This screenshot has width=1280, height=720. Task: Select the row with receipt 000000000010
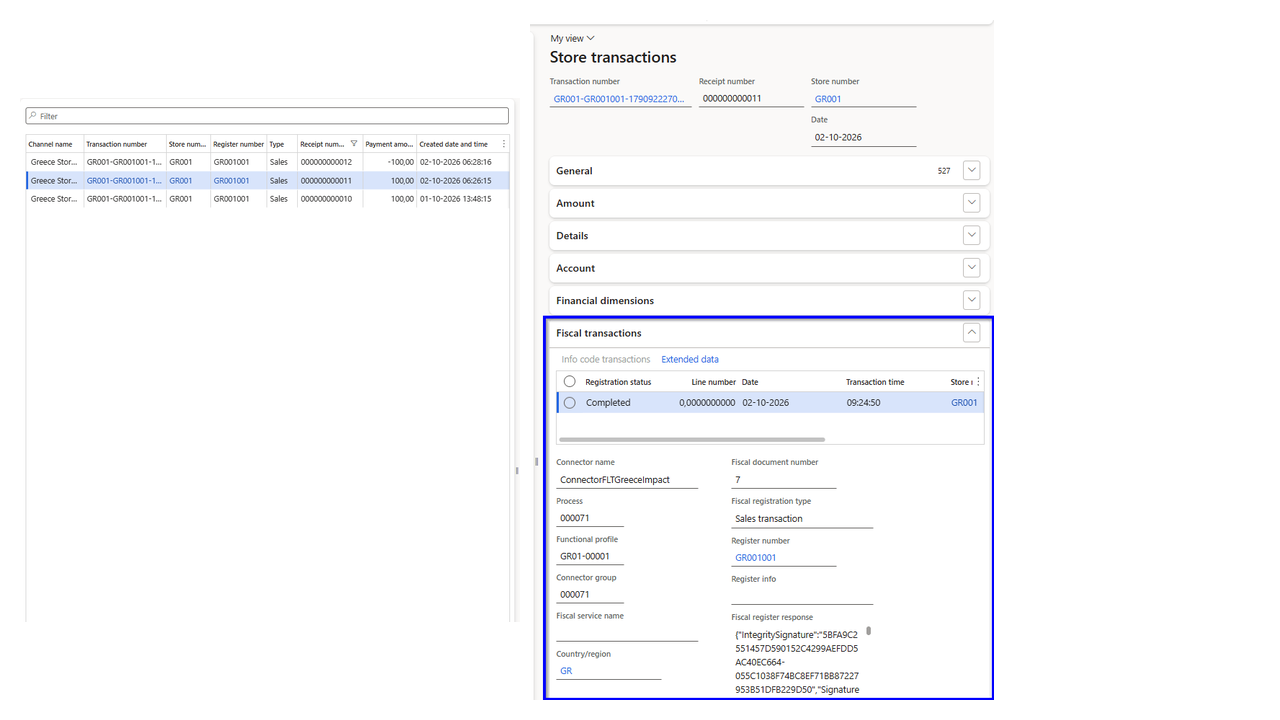point(267,199)
